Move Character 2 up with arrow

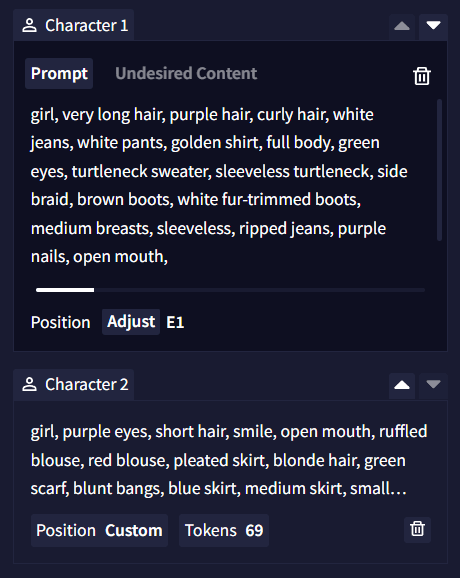pos(402,385)
